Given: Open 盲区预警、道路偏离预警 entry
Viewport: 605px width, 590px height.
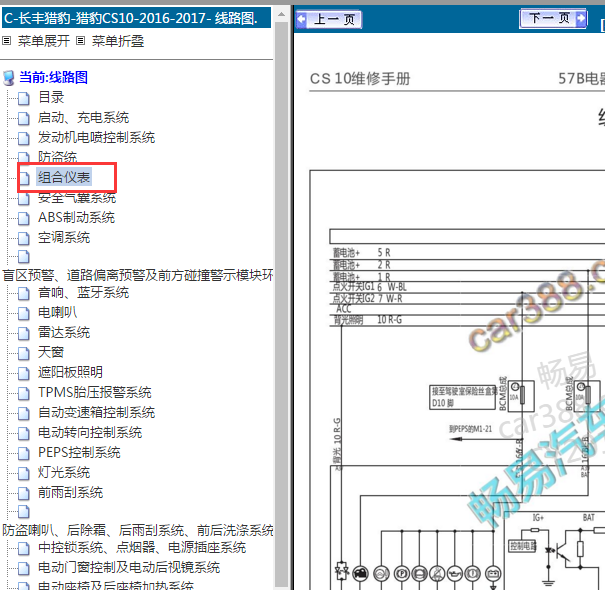Looking at the screenshot, I should pyautogui.click(x=138, y=275).
